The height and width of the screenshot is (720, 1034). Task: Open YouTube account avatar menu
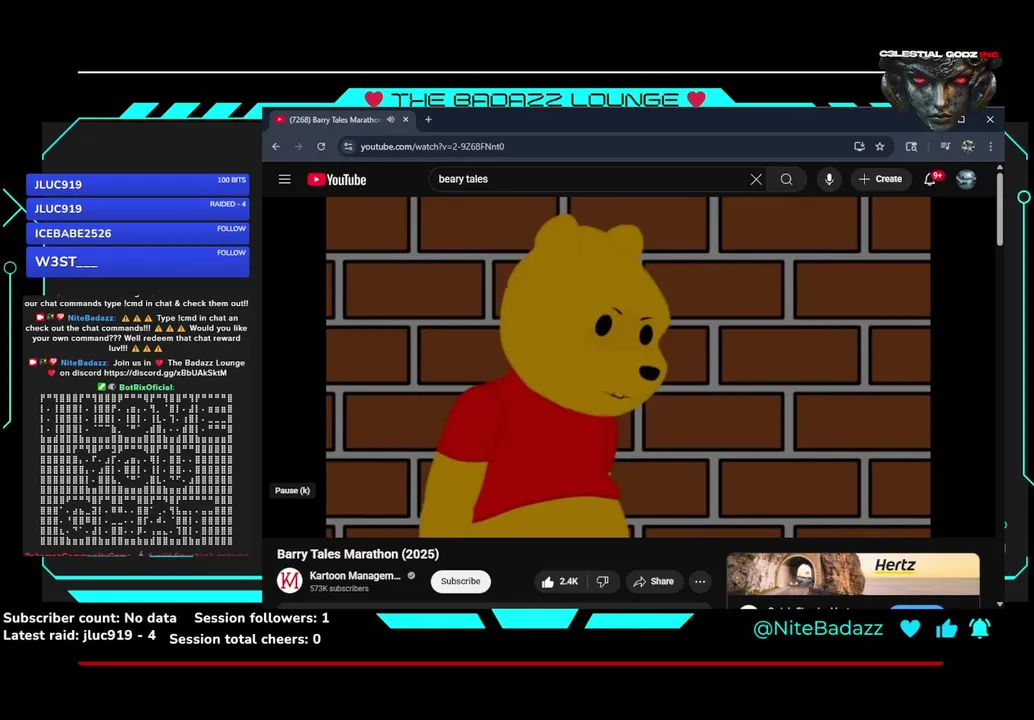[966, 179]
